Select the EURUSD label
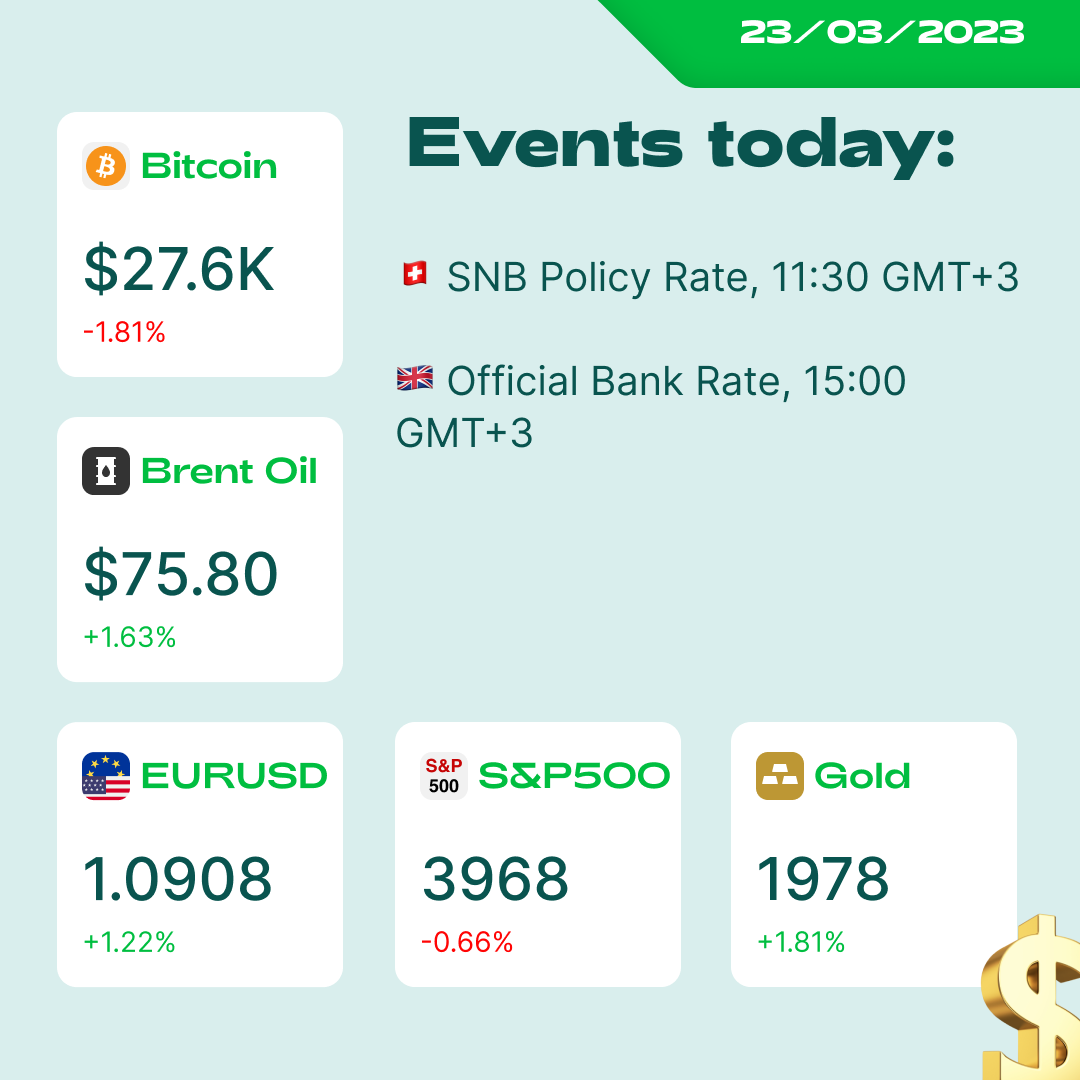Image resolution: width=1080 pixels, height=1080 pixels. point(234,776)
